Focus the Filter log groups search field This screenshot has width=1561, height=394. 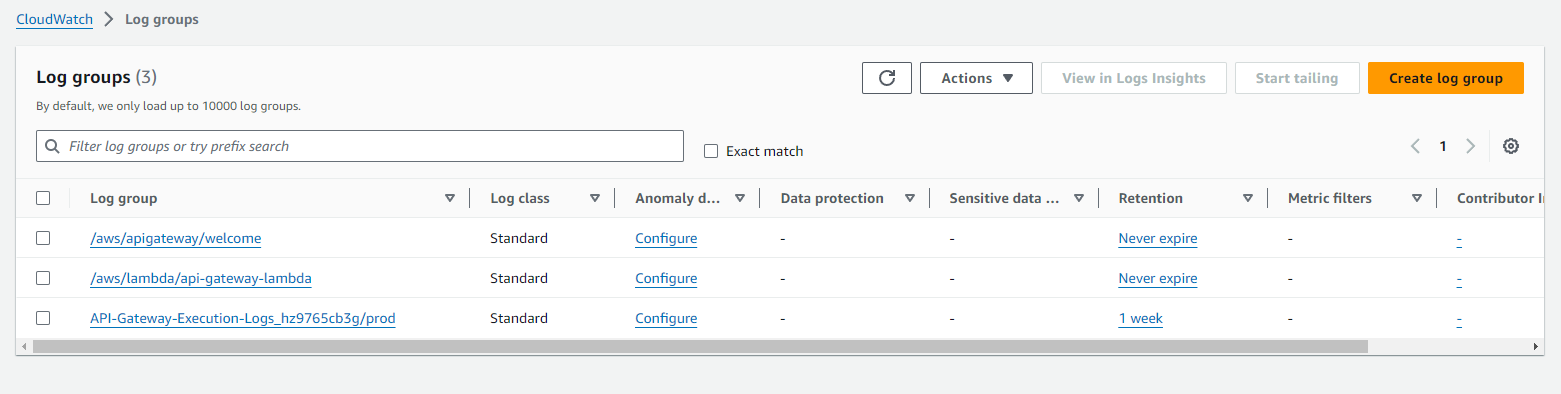pyautogui.click(x=360, y=146)
